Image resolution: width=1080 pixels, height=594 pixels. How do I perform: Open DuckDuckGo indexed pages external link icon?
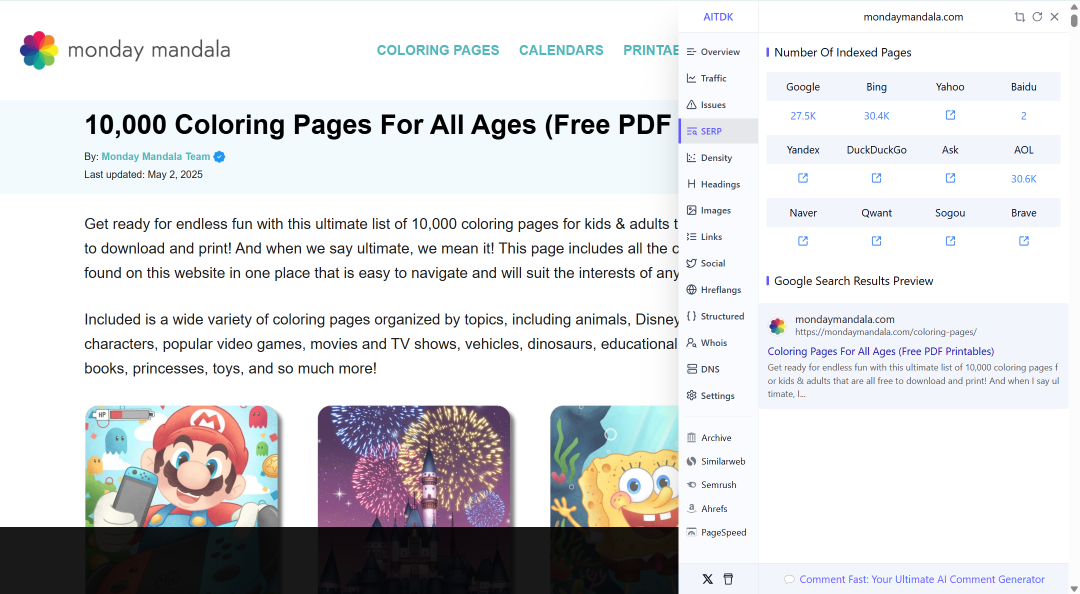tap(876, 178)
